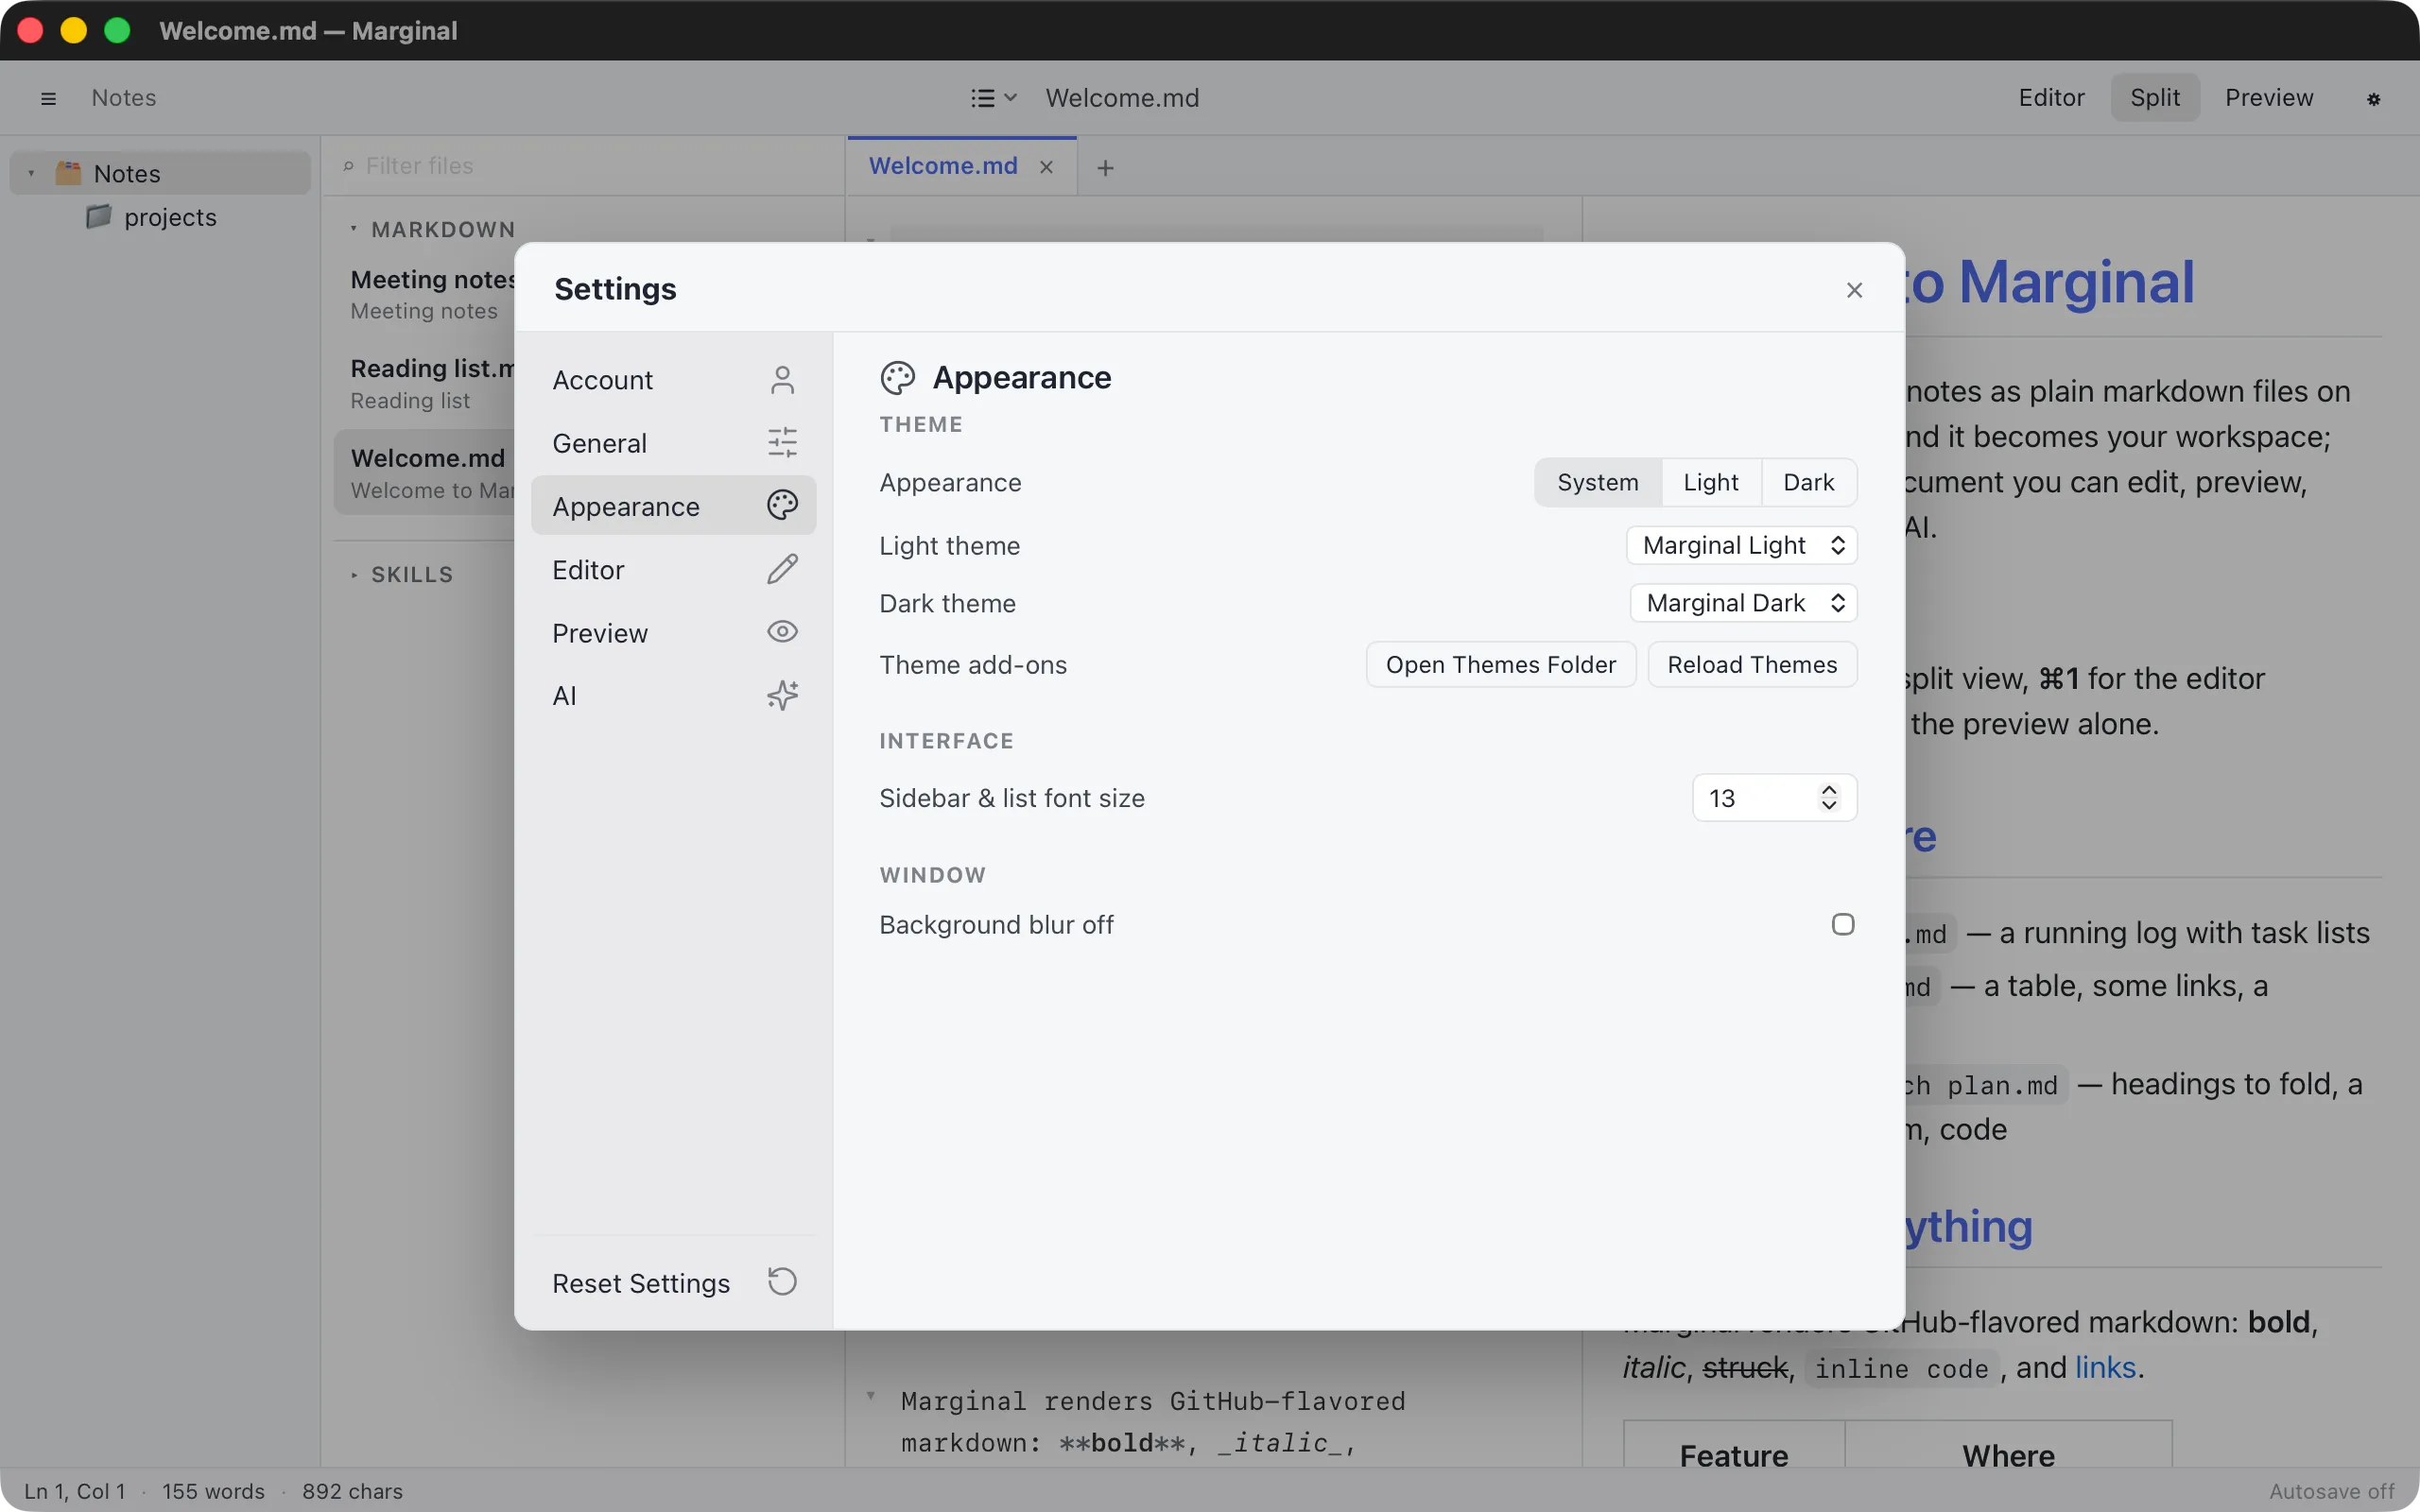Open the Dark theme dropdown
Viewport: 2420px width, 1512px height.
click(x=1744, y=603)
